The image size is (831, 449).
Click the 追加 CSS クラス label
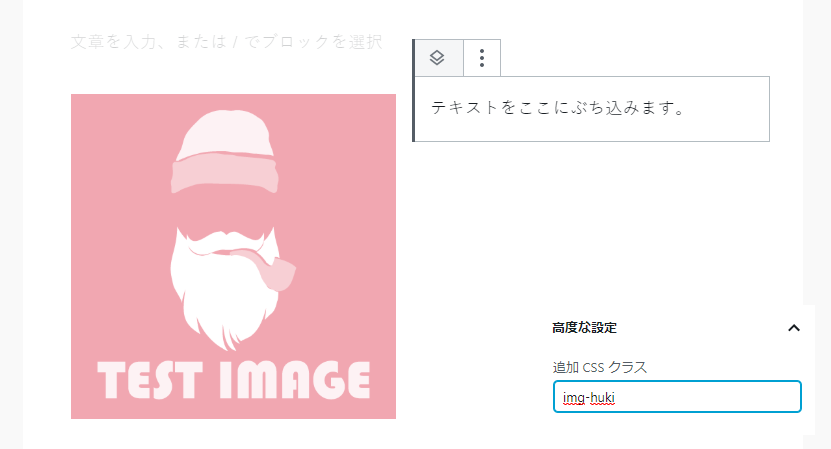coord(599,367)
